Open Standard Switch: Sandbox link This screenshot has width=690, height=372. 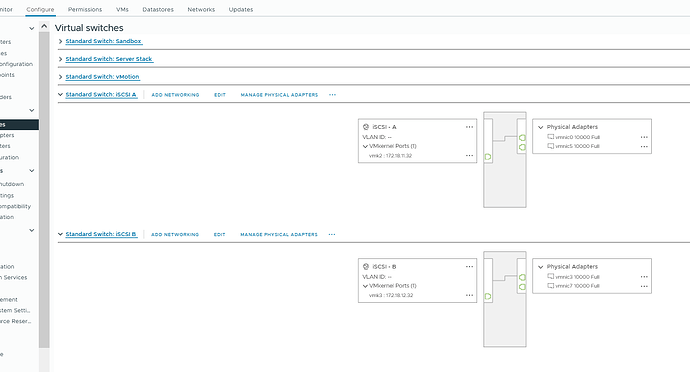click(x=103, y=41)
